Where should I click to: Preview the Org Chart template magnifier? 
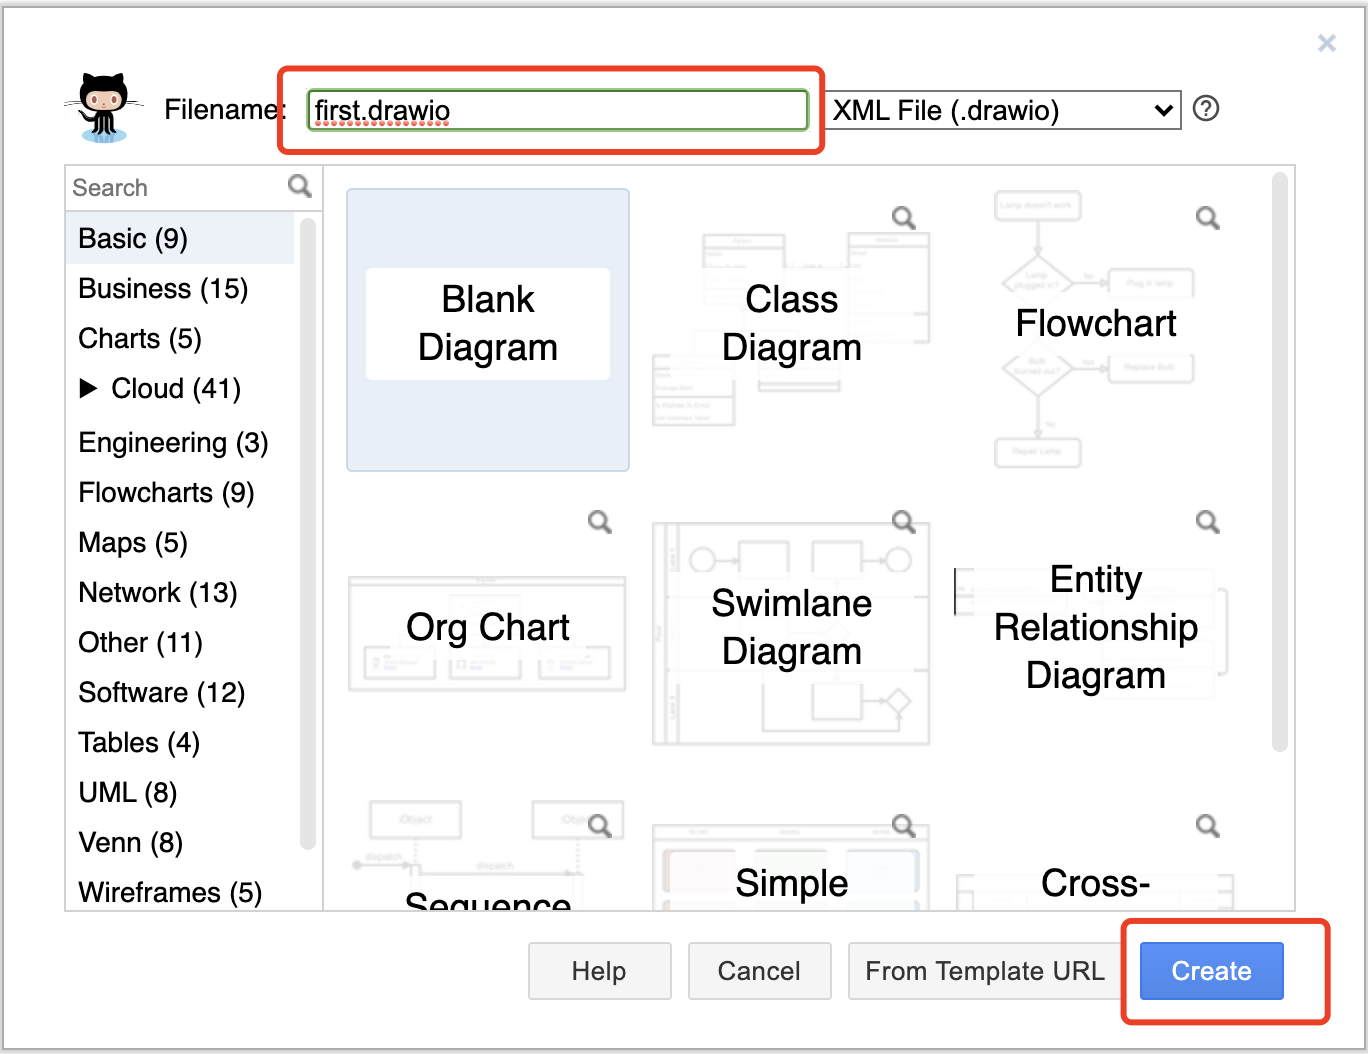[x=600, y=522]
